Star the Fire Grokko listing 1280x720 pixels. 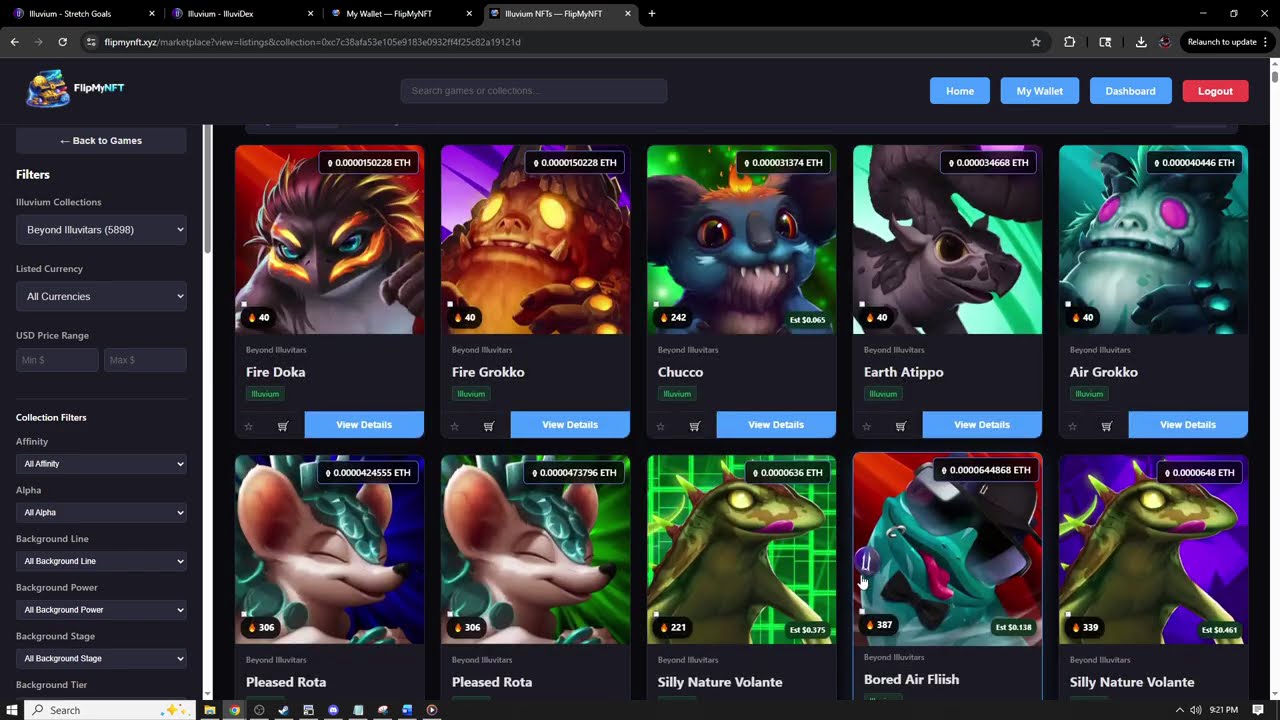click(x=455, y=426)
